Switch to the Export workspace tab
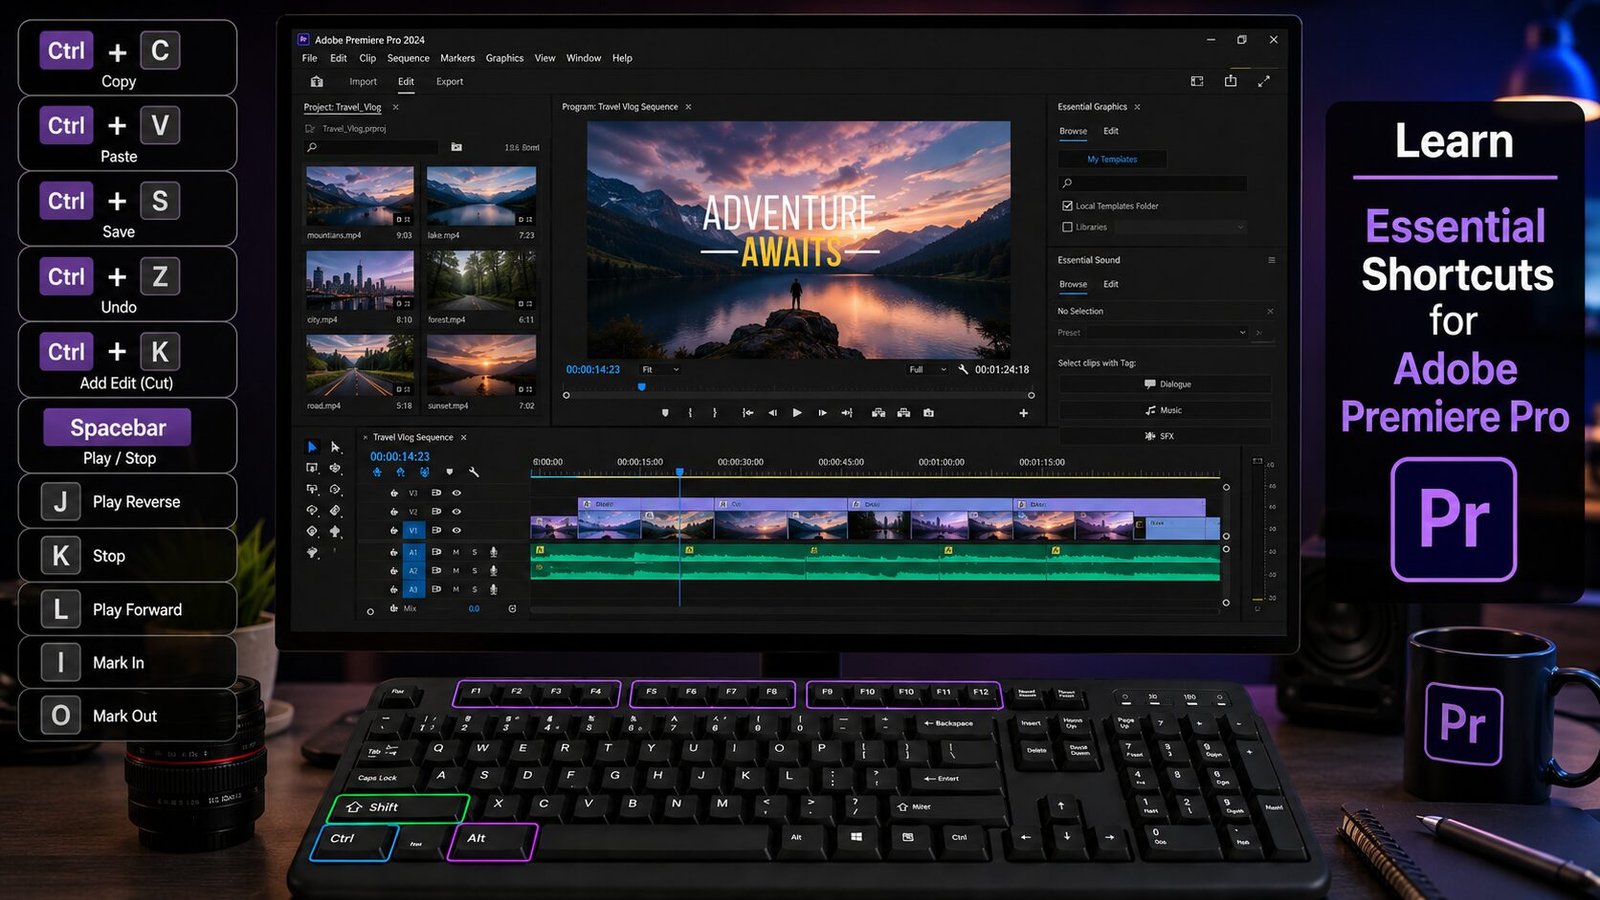Image resolution: width=1600 pixels, height=900 pixels. tap(449, 82)
